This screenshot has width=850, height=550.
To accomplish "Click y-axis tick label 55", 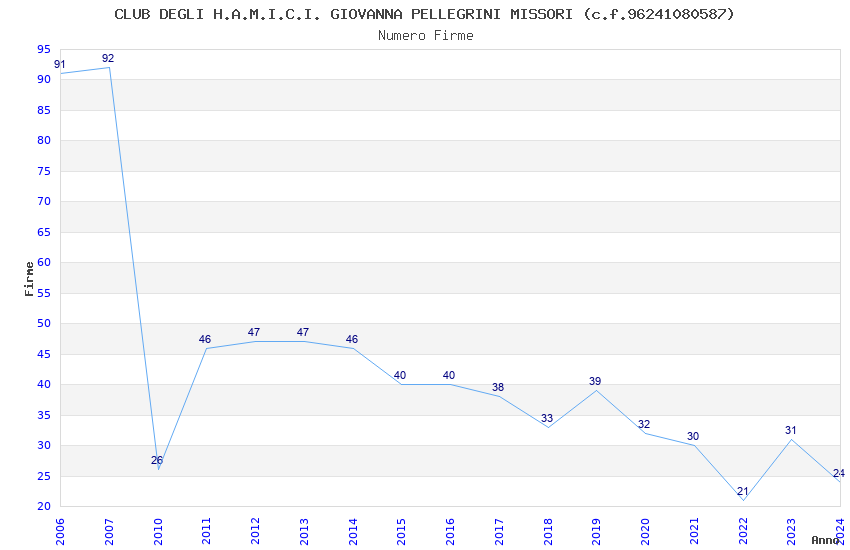I will click(44, 293).
